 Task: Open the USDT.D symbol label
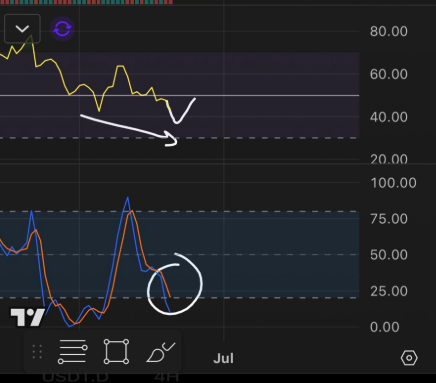click(76, 377)
